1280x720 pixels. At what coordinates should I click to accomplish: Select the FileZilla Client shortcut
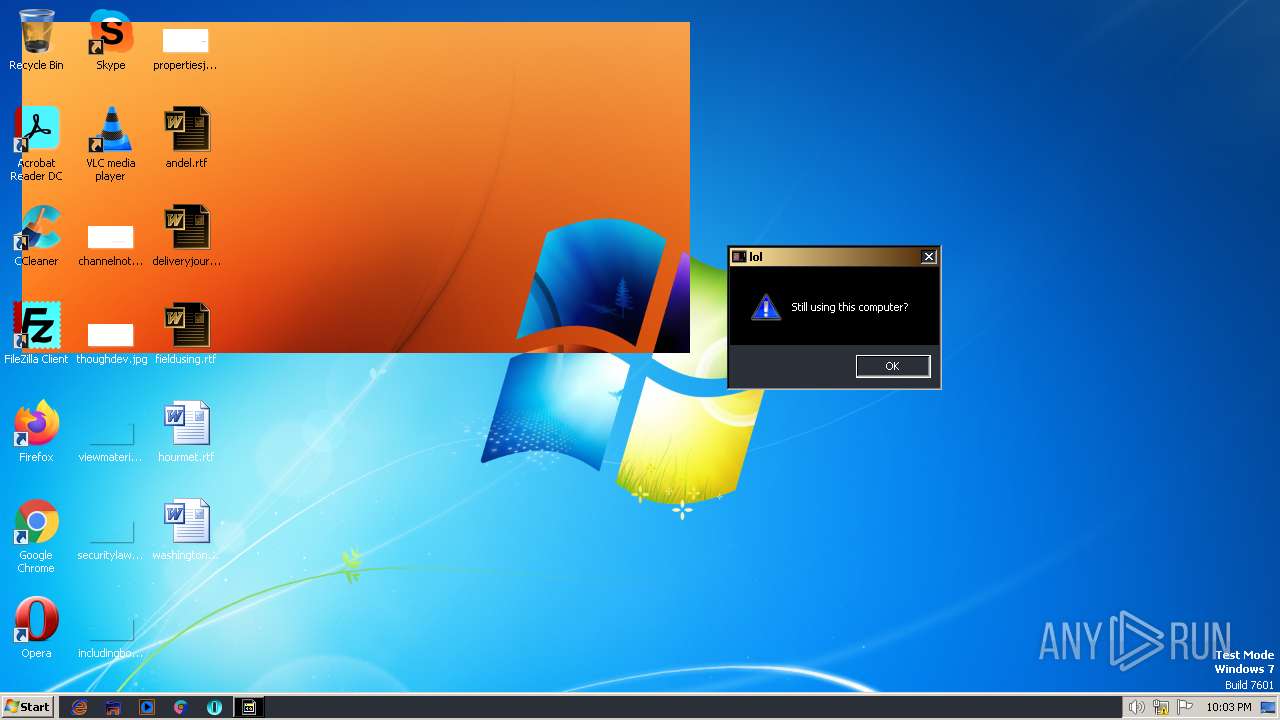click(x=36, y=334)
